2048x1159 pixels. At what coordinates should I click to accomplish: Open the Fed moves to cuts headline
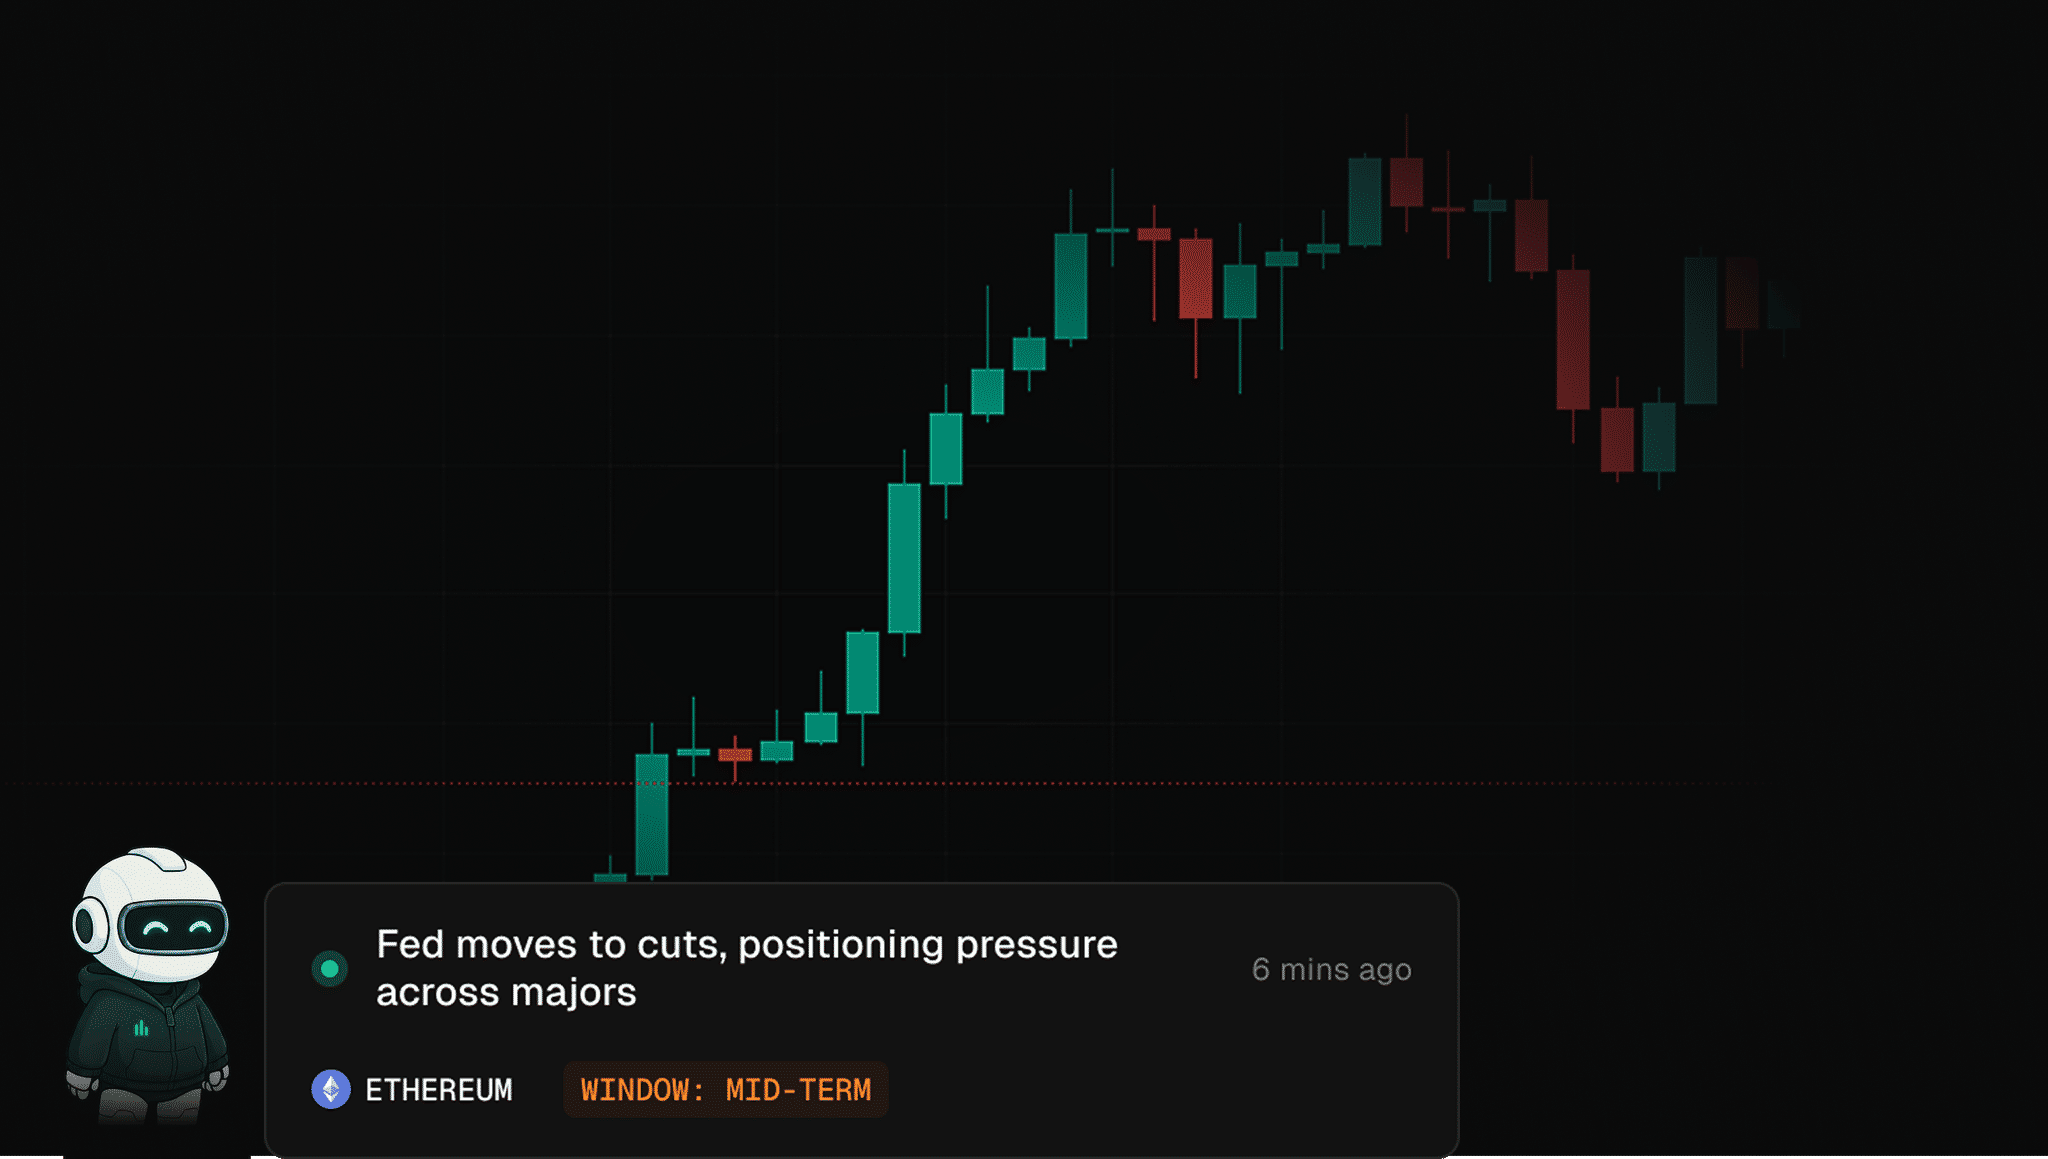(746, 968)
